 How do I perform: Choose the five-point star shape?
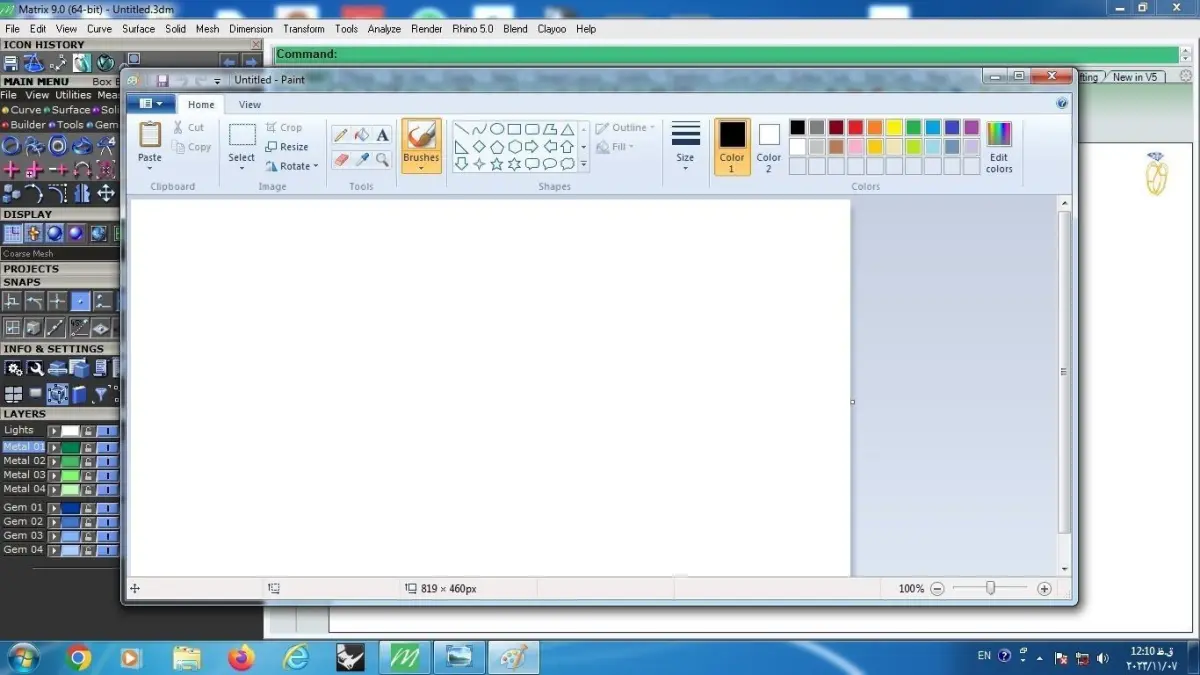click(x=496, y=164)
